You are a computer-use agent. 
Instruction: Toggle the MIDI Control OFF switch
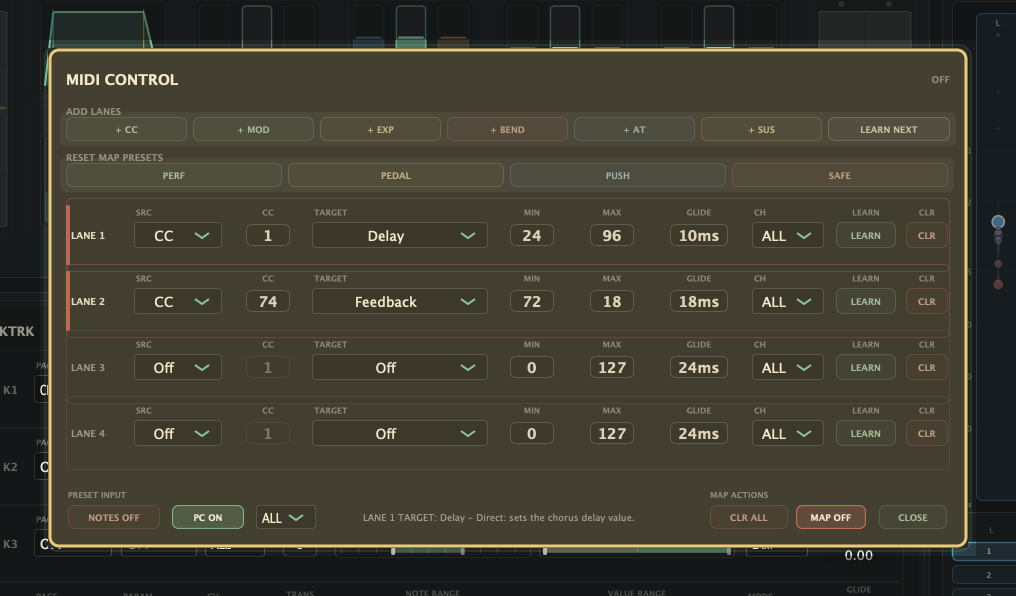(x=940, y=80)
